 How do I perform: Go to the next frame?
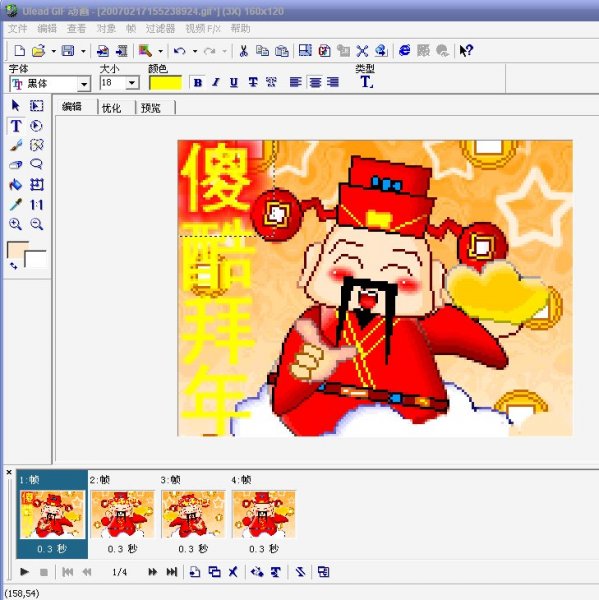[x=152, y=572]
